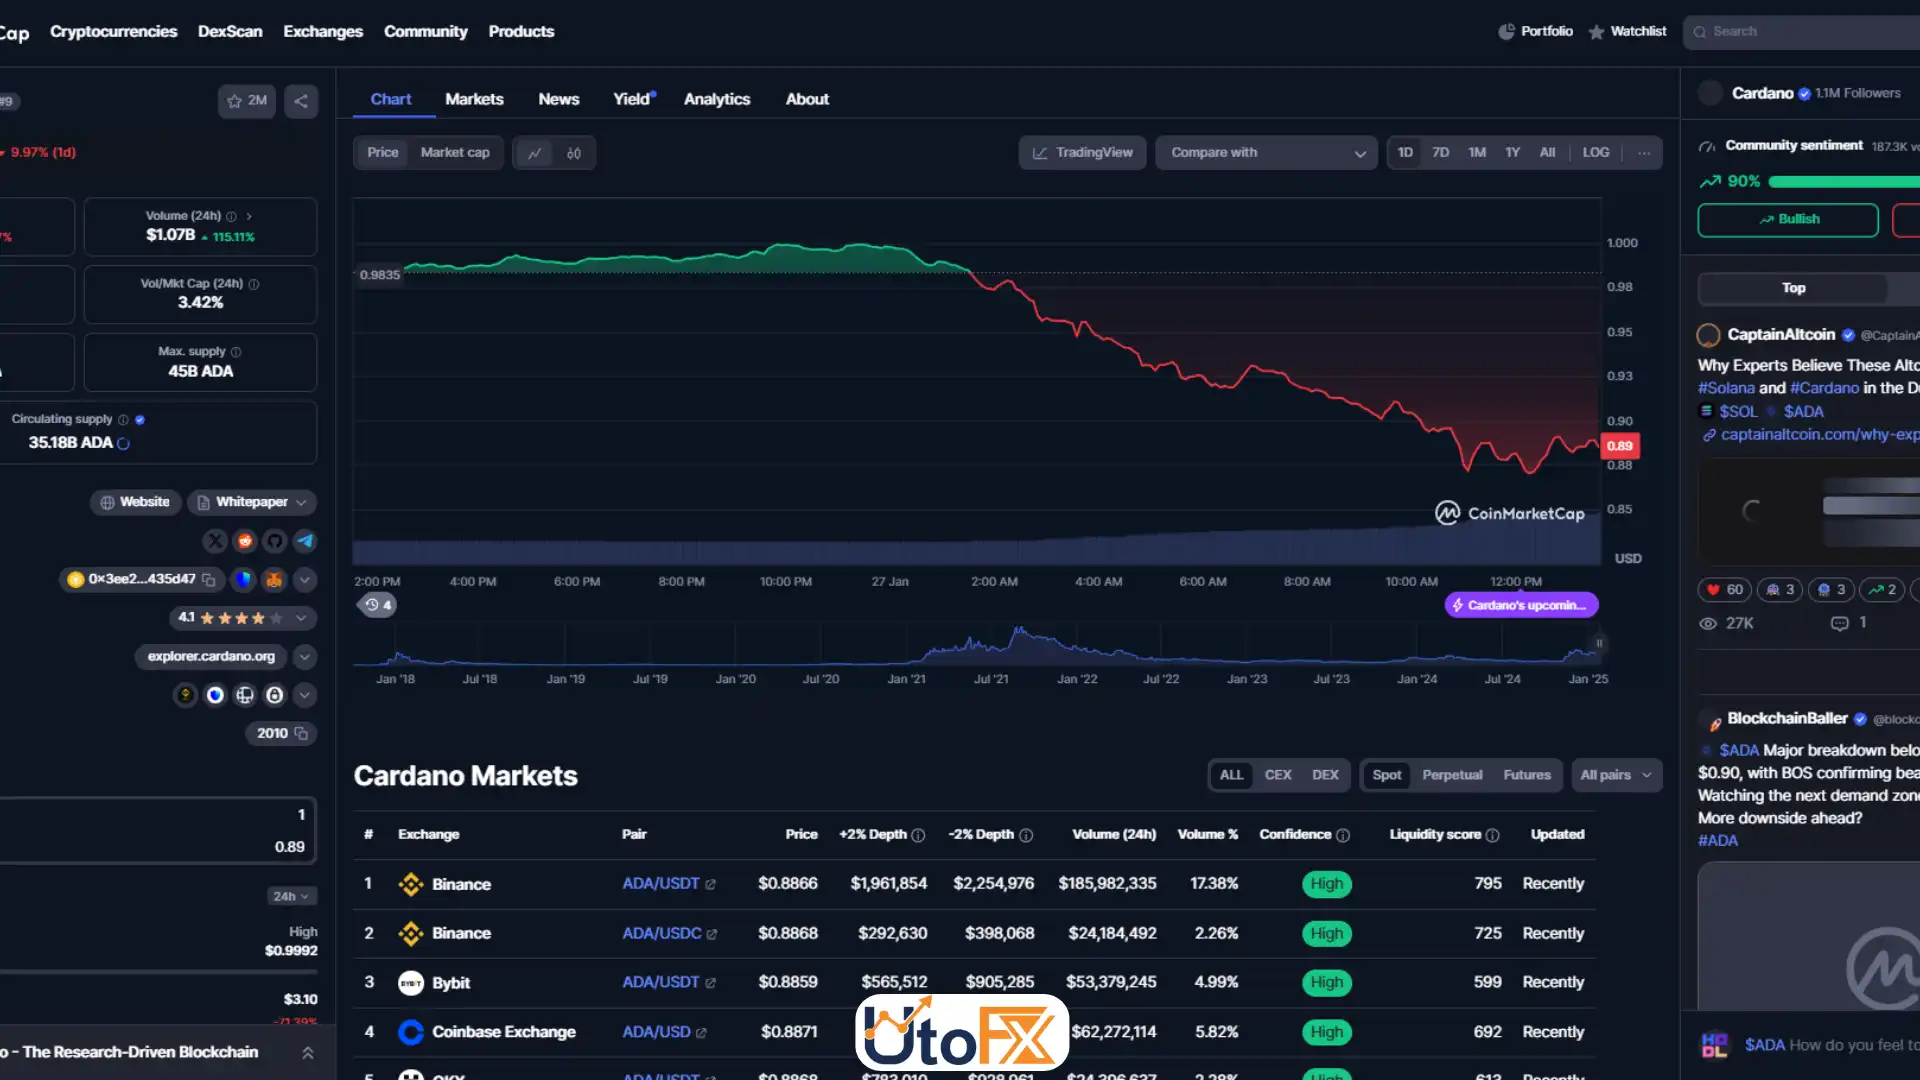Switch to the candlestick chart icon
This screenshot has width=1920, height=1080.
pos(574,153)
